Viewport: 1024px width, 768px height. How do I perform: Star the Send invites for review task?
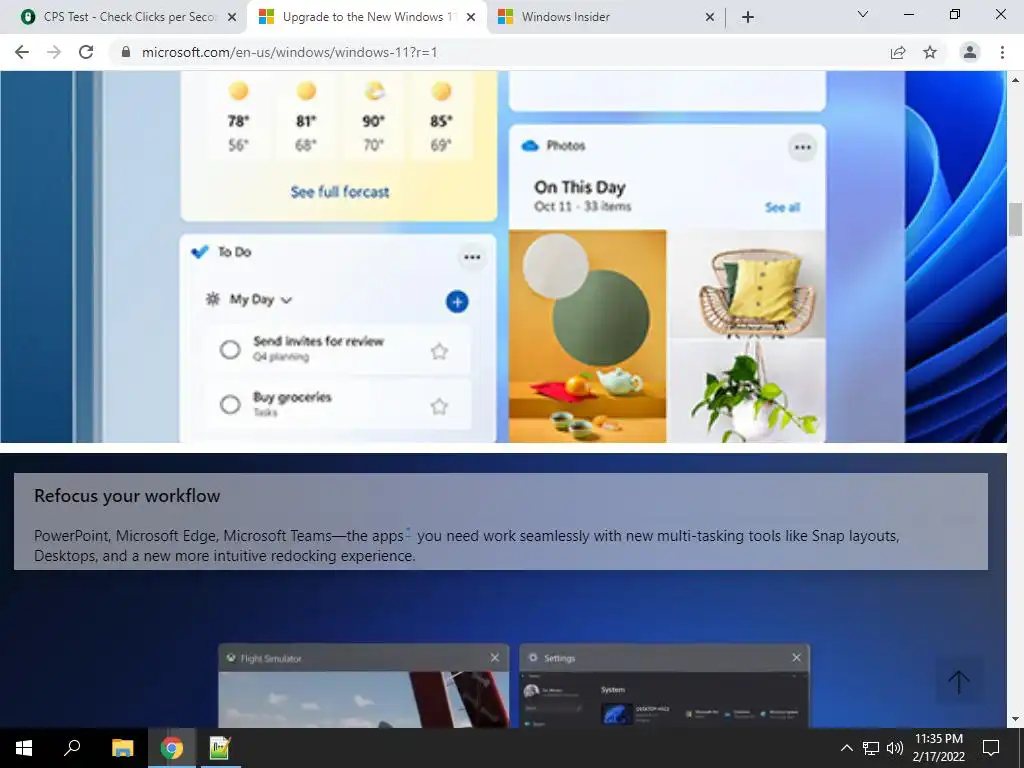440,351
